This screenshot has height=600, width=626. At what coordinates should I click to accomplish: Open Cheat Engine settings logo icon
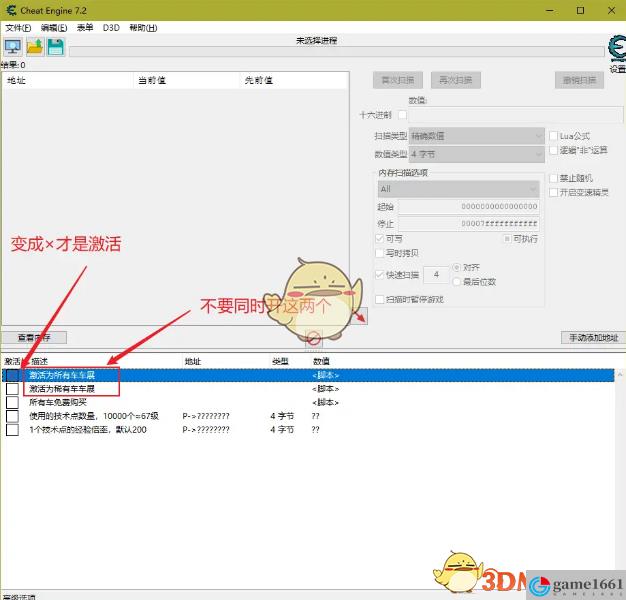click(617, 49)
